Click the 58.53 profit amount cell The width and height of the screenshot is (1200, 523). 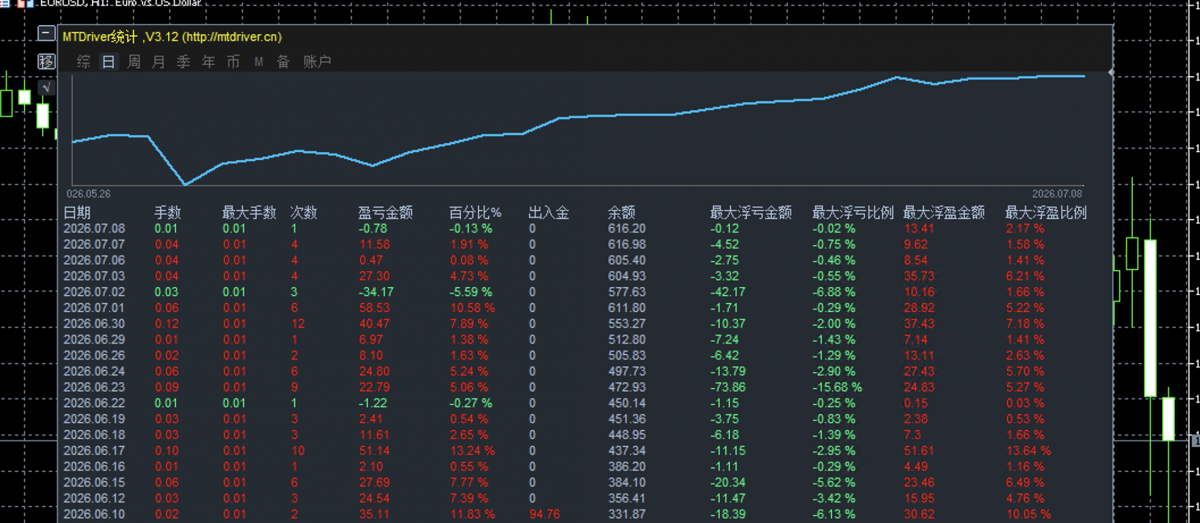373,308
